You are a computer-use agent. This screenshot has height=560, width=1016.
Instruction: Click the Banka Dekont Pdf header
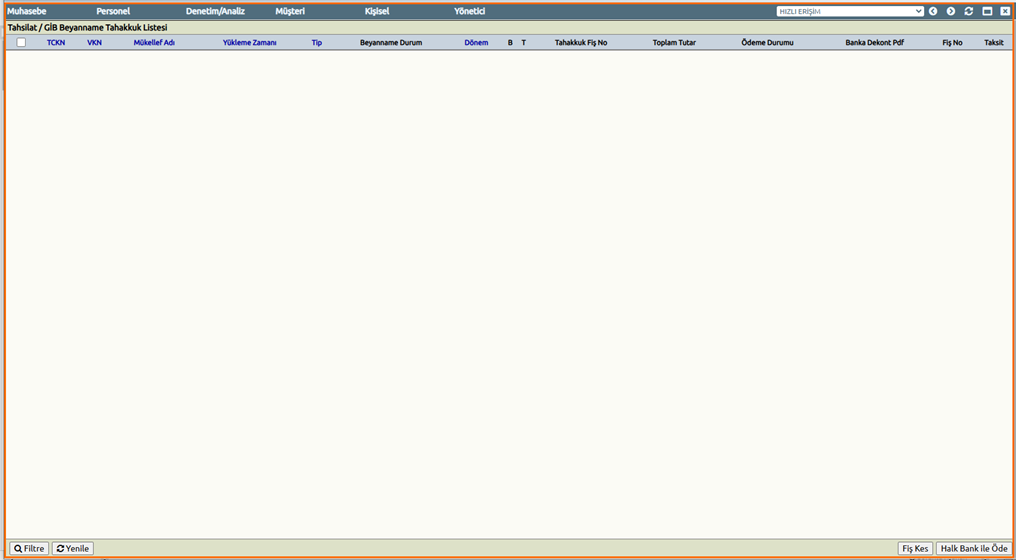click(875, 42)
